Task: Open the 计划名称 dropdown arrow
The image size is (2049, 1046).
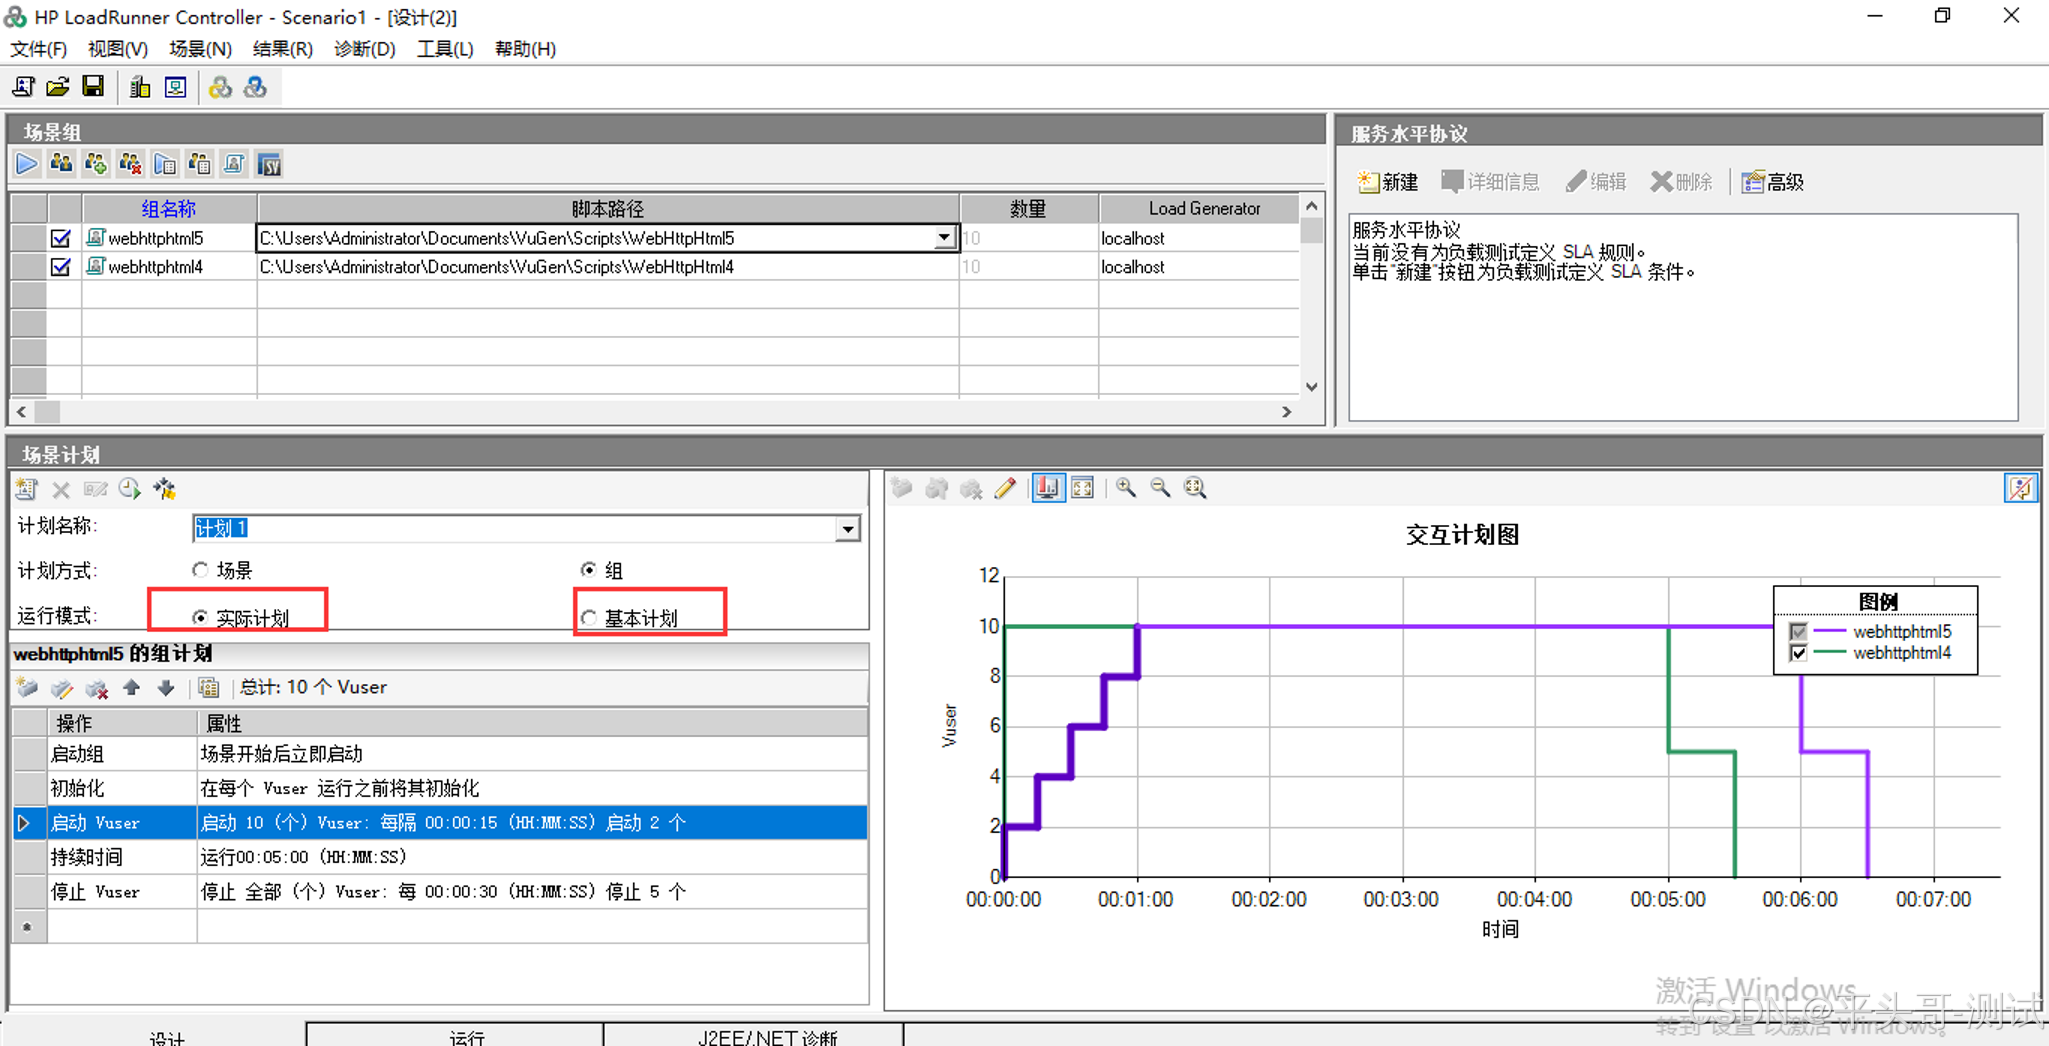Action: 848,528
